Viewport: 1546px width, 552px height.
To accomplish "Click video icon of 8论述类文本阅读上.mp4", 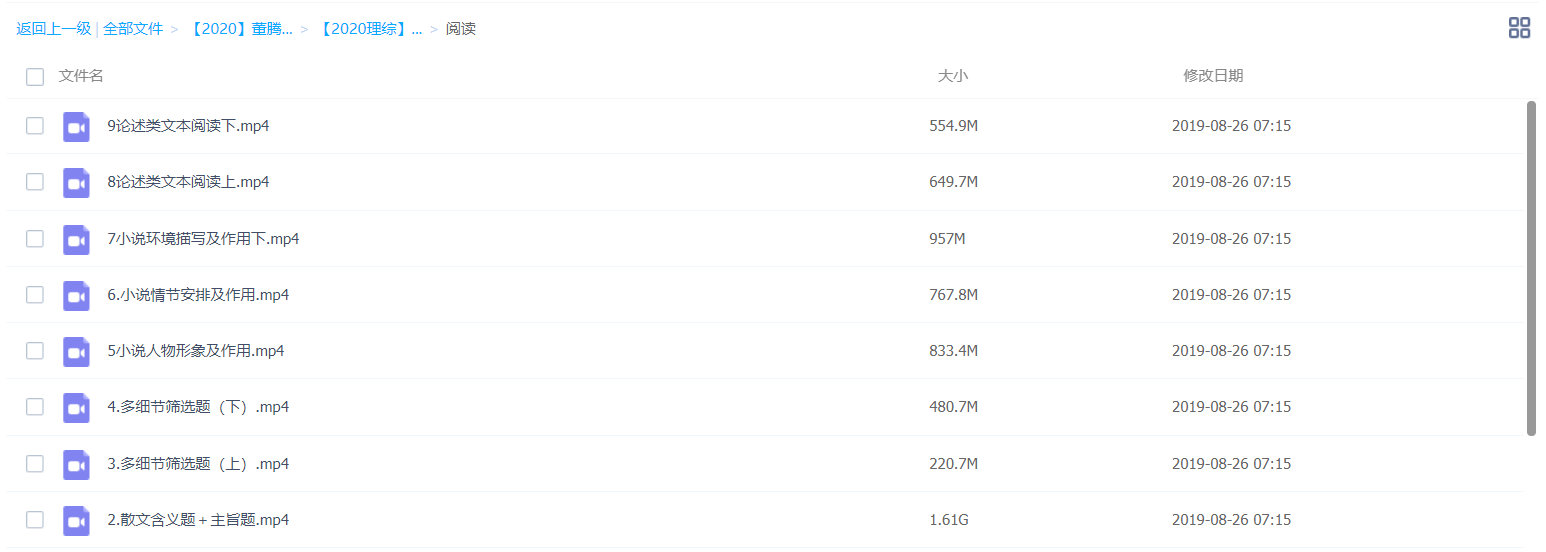I will [76, 182].
